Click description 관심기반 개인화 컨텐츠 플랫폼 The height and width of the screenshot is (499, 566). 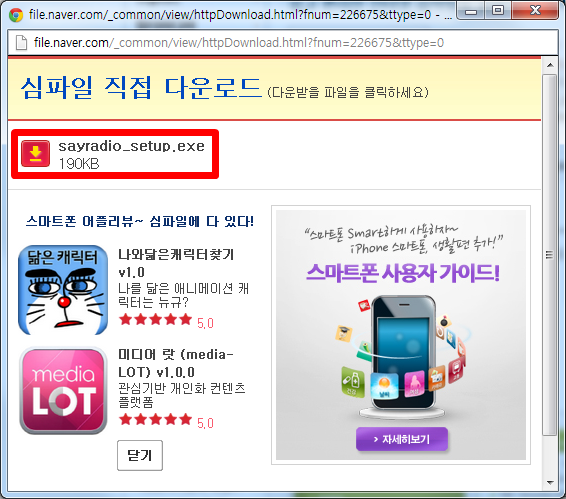coord(182,395)
